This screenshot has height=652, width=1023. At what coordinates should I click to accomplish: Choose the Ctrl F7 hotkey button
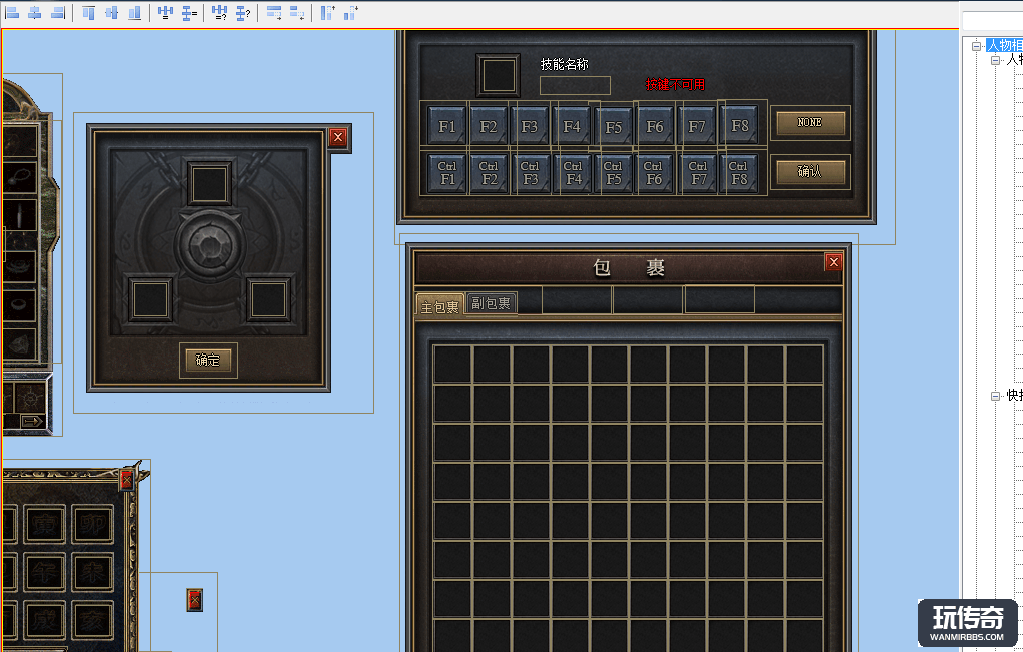coord(698,173)
